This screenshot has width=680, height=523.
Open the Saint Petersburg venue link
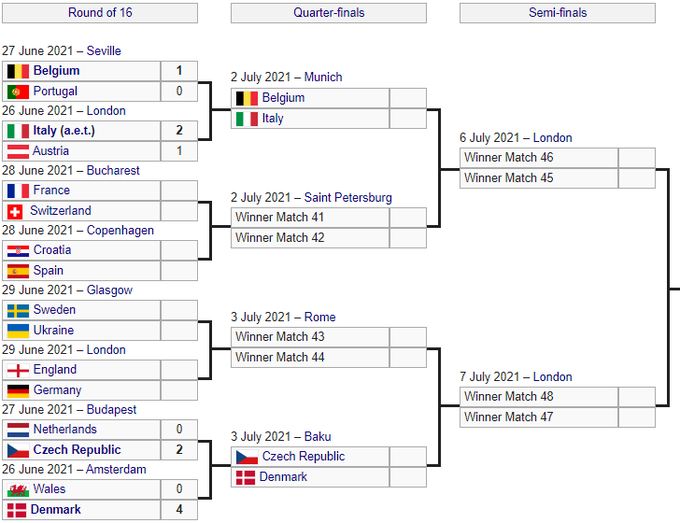348,197
